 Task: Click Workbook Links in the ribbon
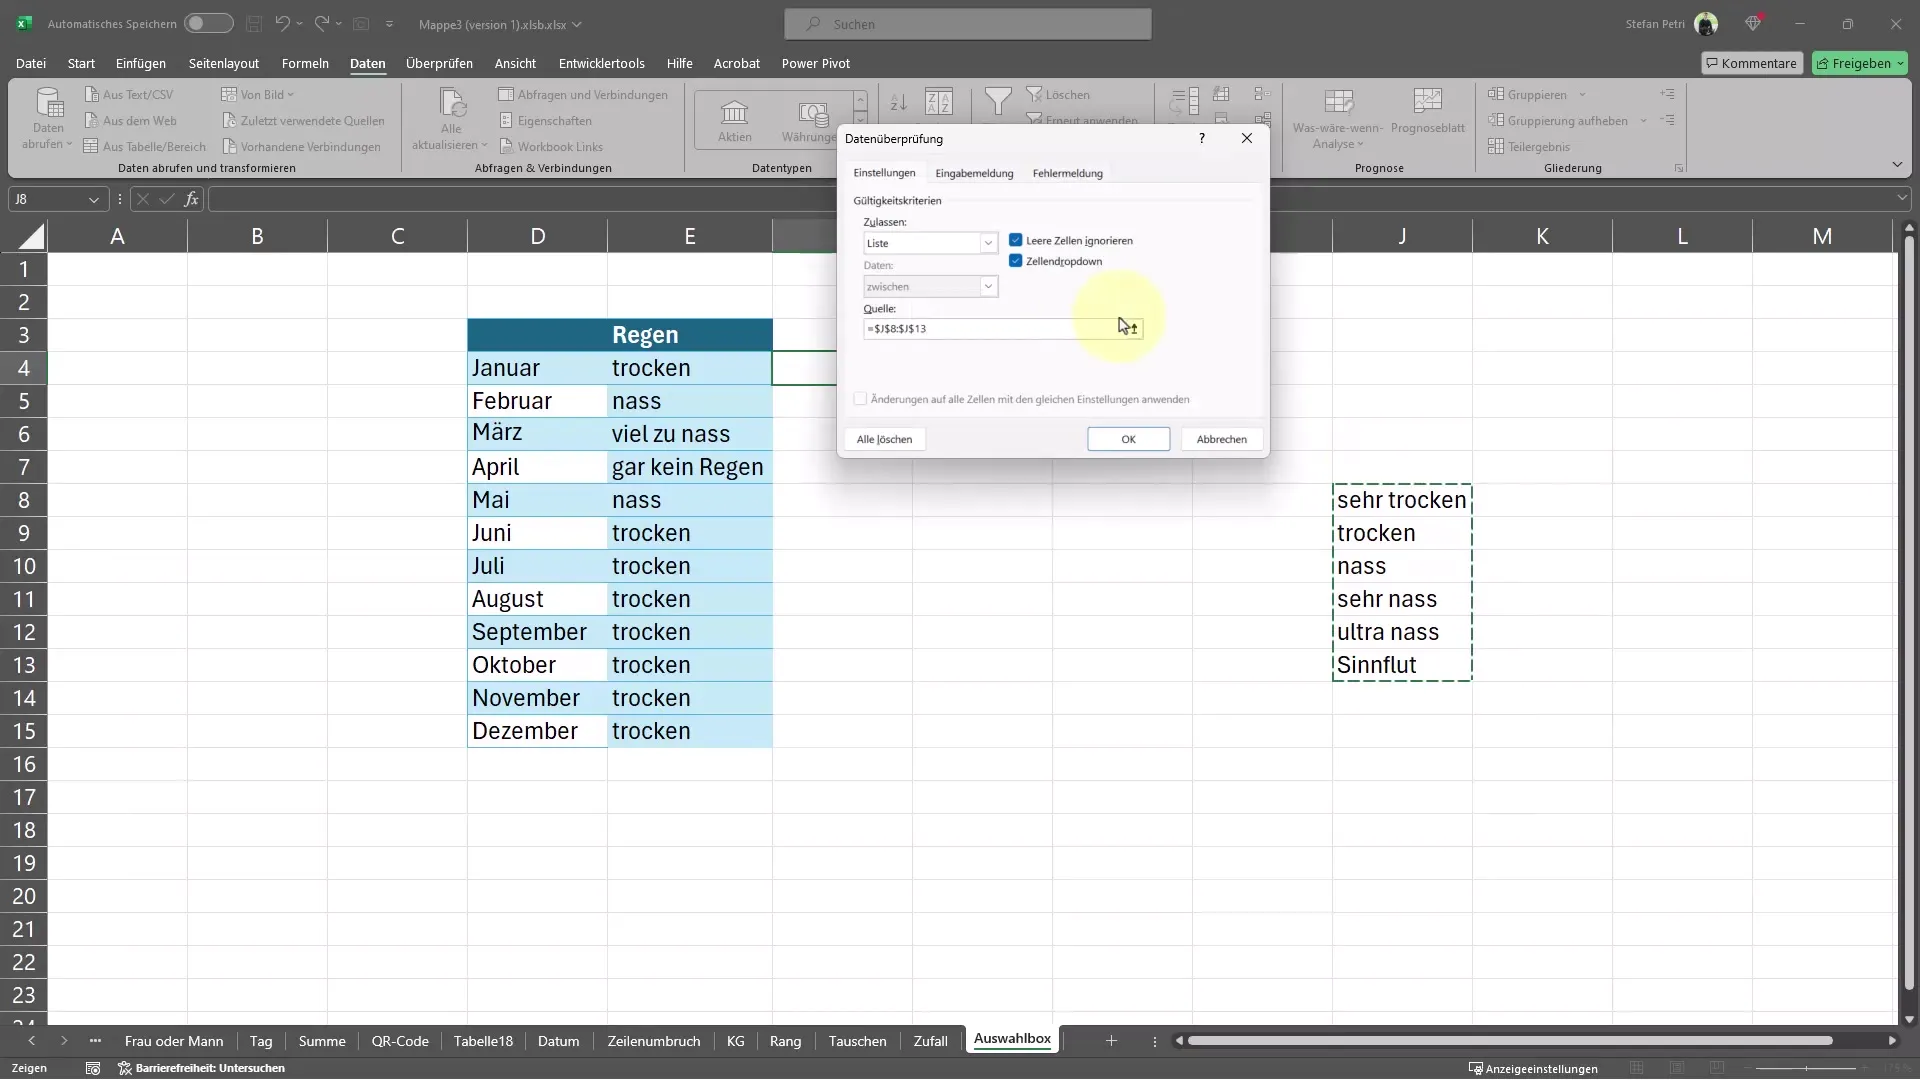(x=551, y=146)
